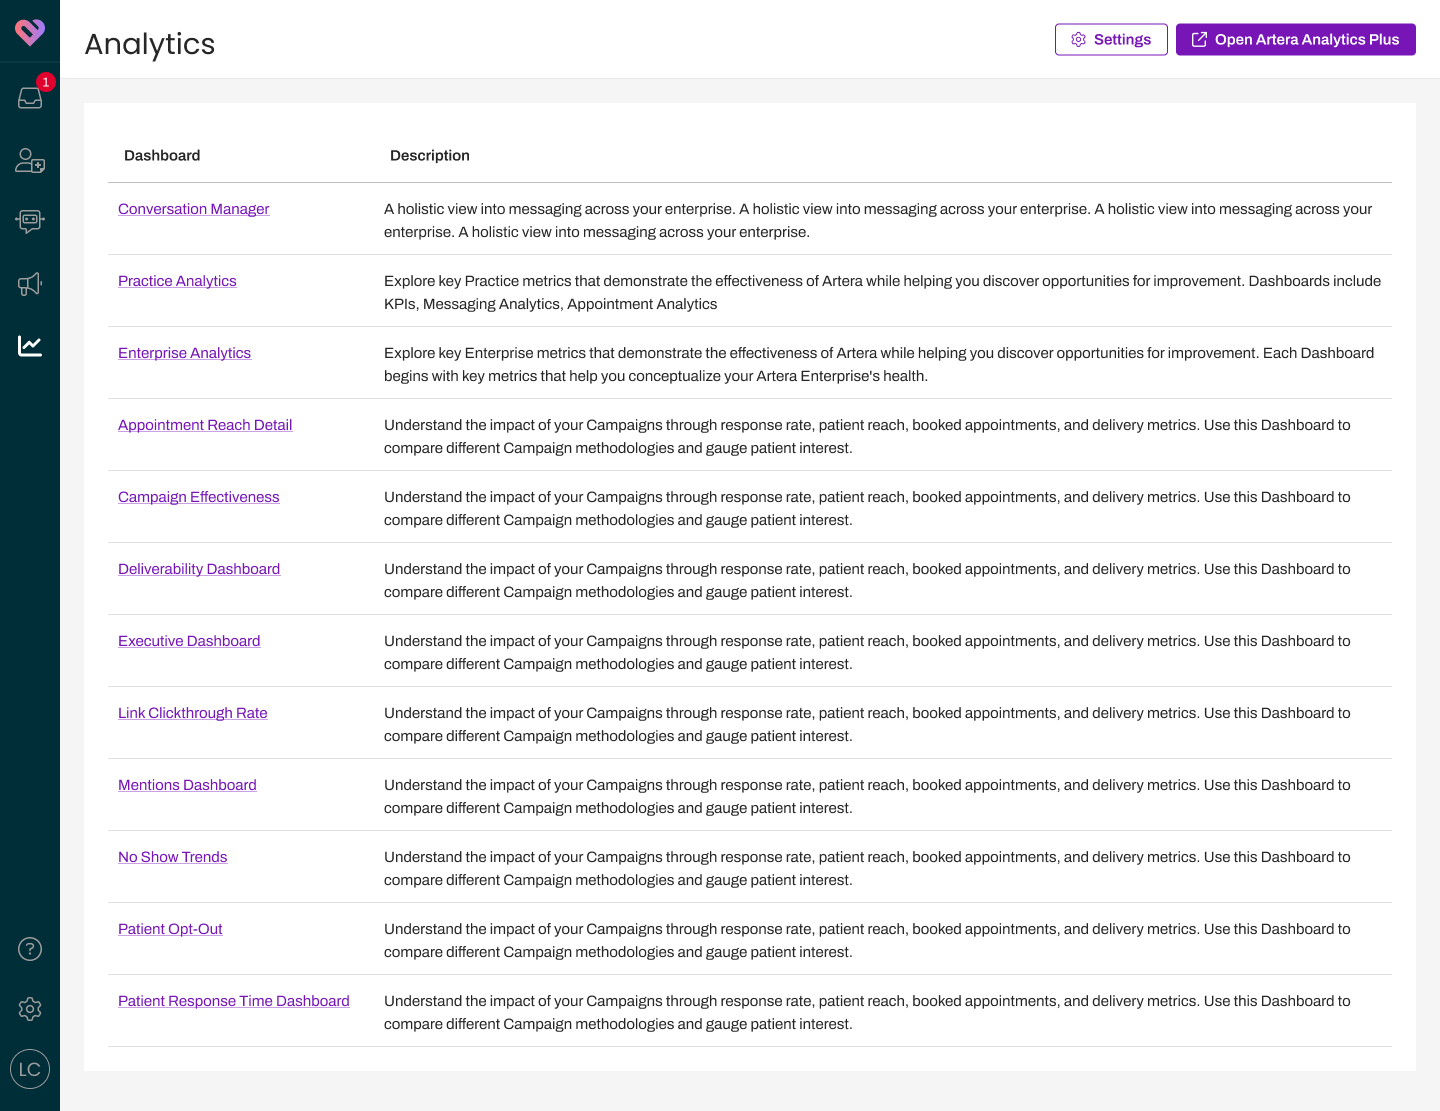Open the Practice Analytics link
The image size is (1440, 1111).
[x=177, y=281]
